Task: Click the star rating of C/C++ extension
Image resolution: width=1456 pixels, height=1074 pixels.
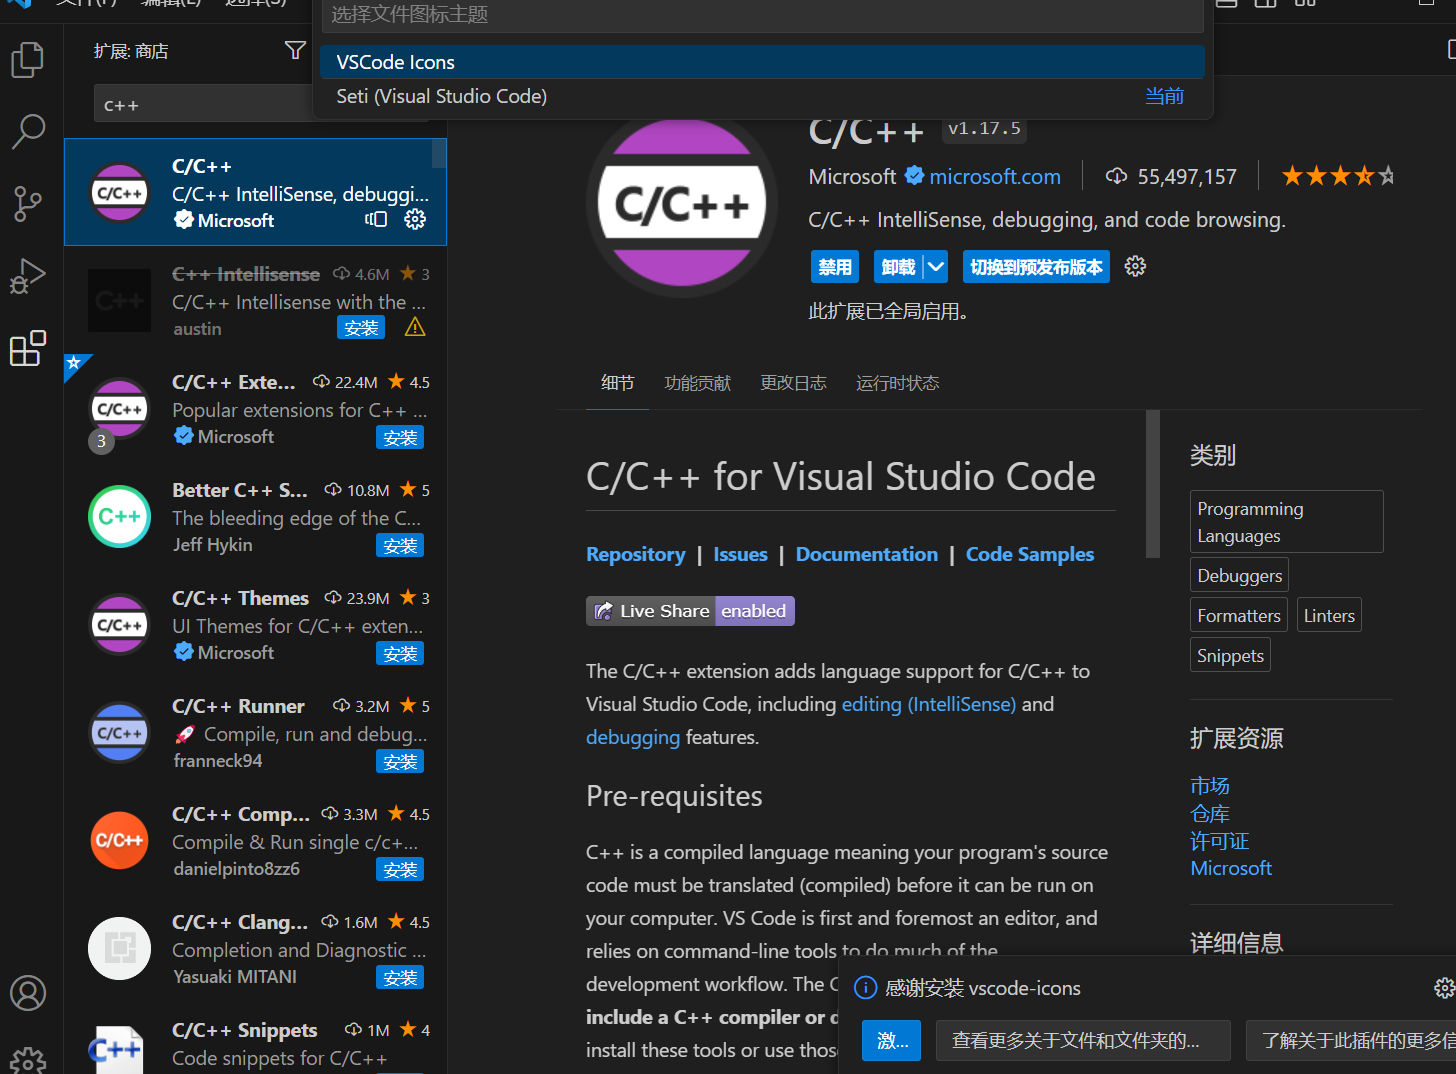Action: coord(1338,176)
